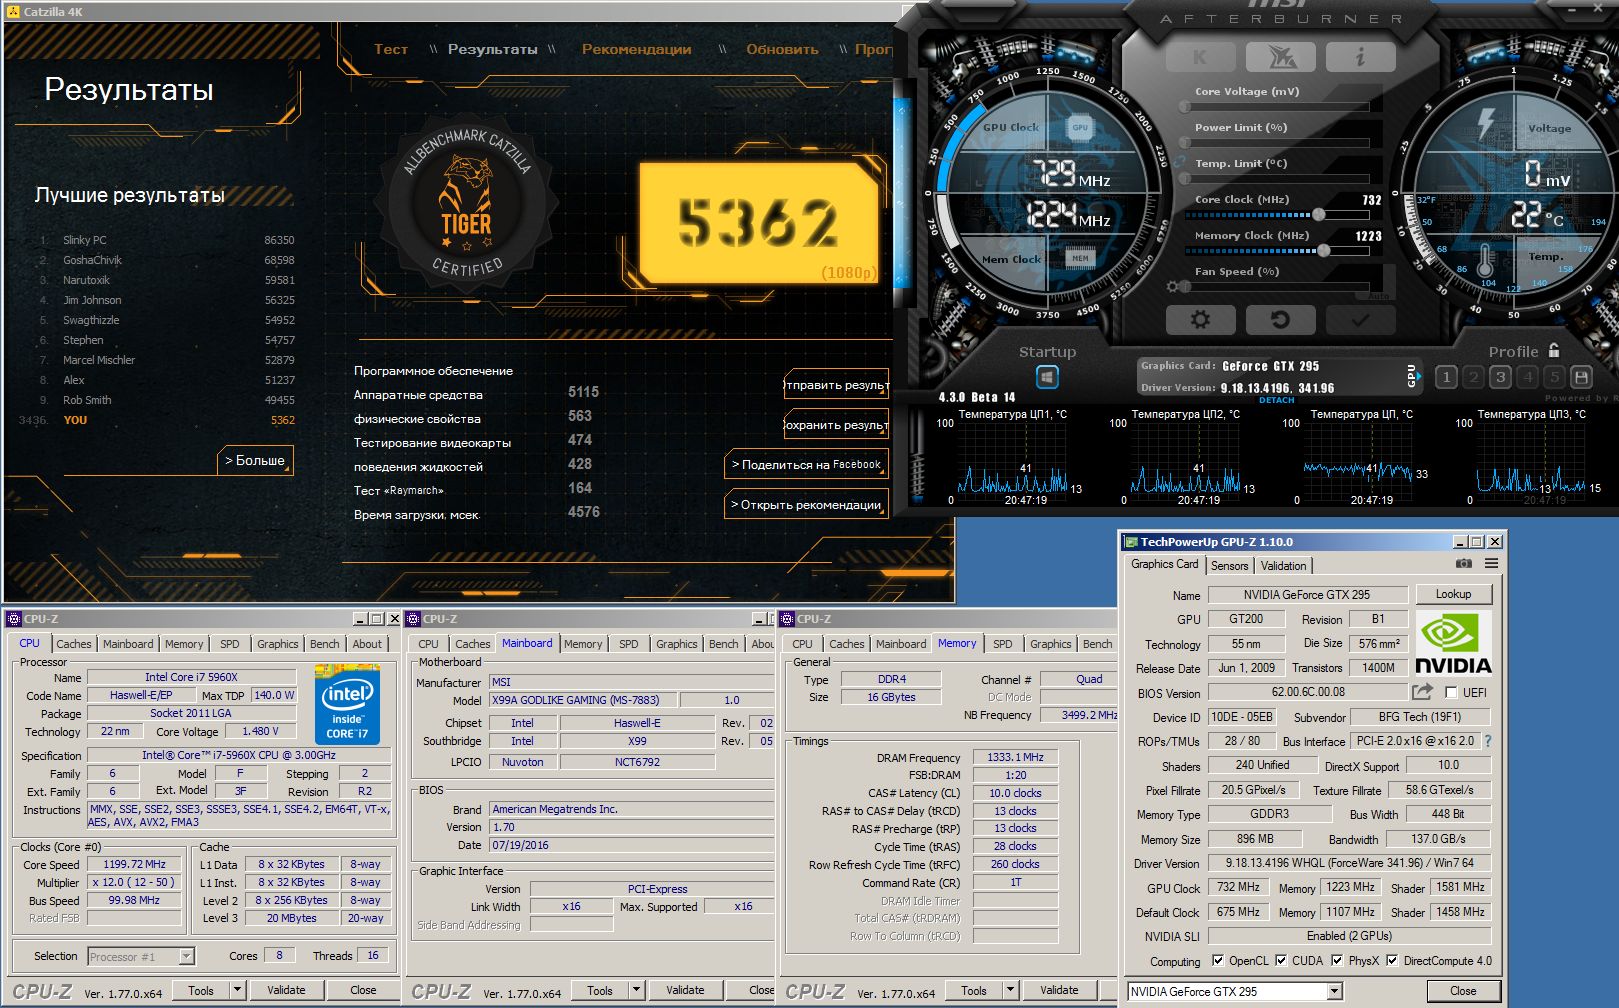Click the Afterburner profile lock icon
Viewport: 1619px width, 1008px height.
1554,350
